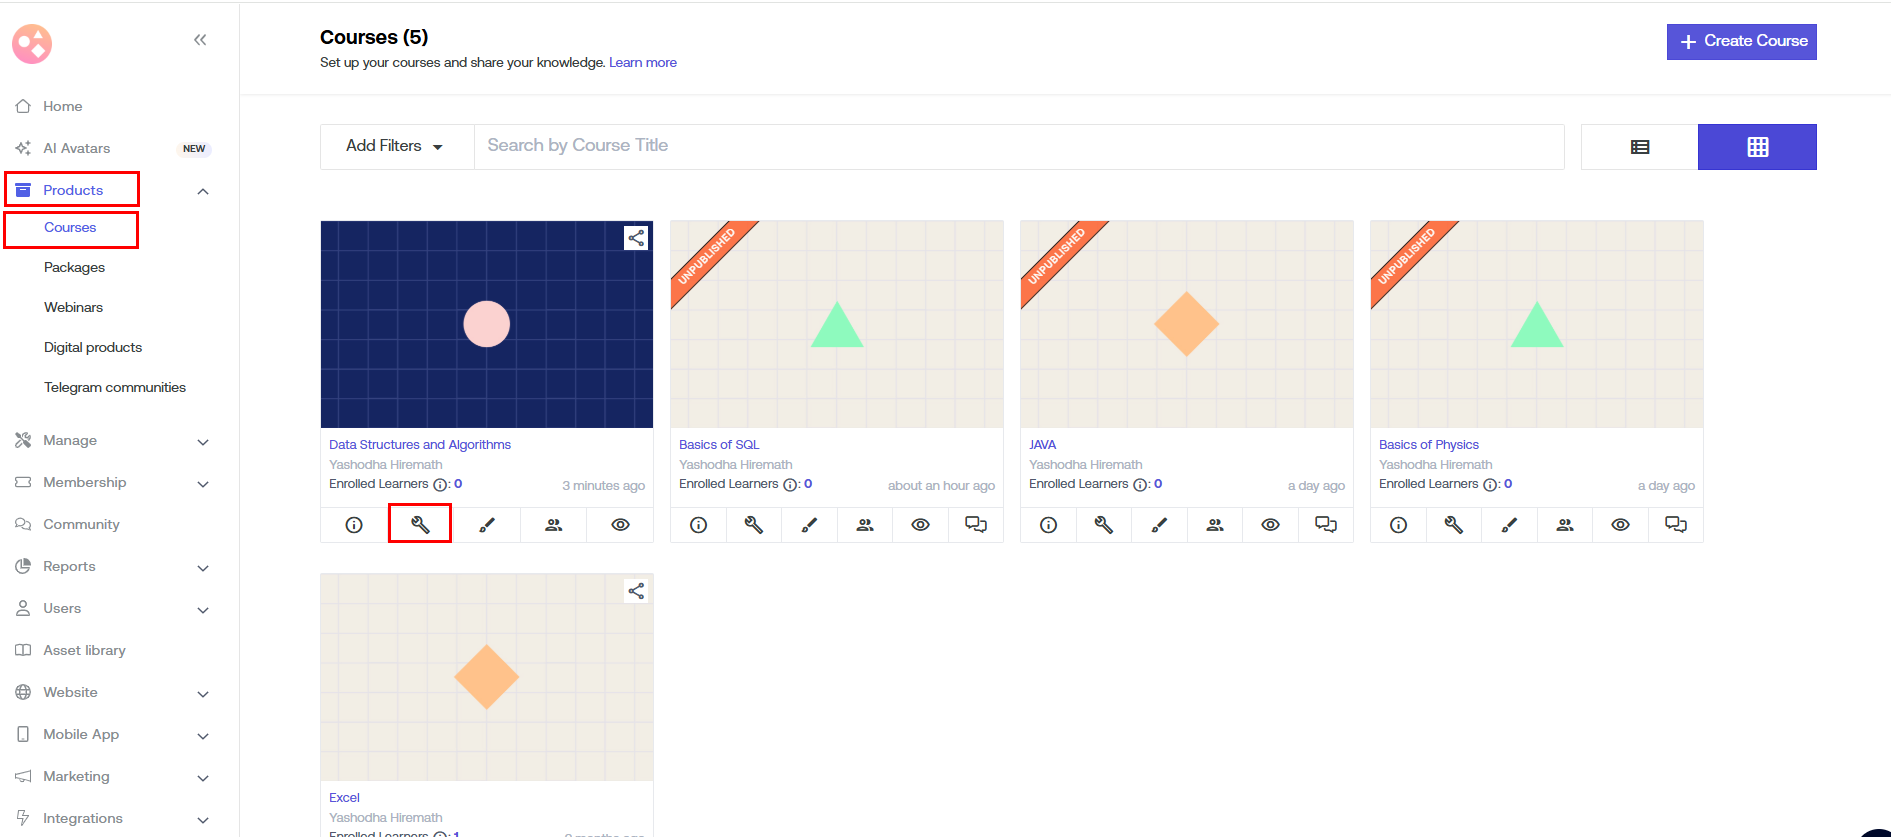
Task: Click wrench icon on Data Structures and Algorithms card
Action: click(x=420, y=524)
